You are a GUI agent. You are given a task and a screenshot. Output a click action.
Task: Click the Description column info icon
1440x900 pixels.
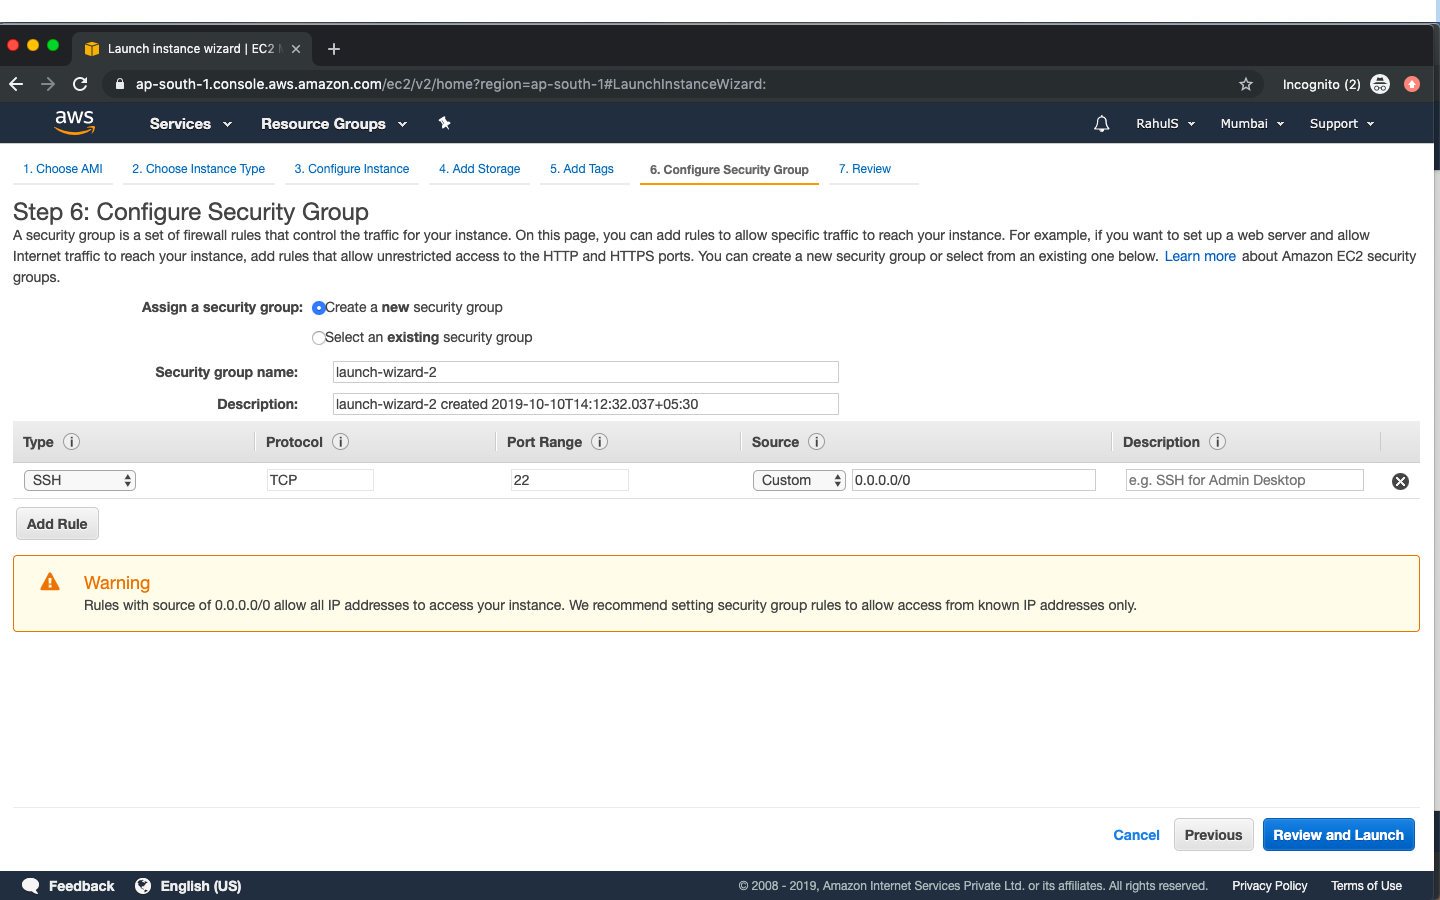(x=1218, y=441)
